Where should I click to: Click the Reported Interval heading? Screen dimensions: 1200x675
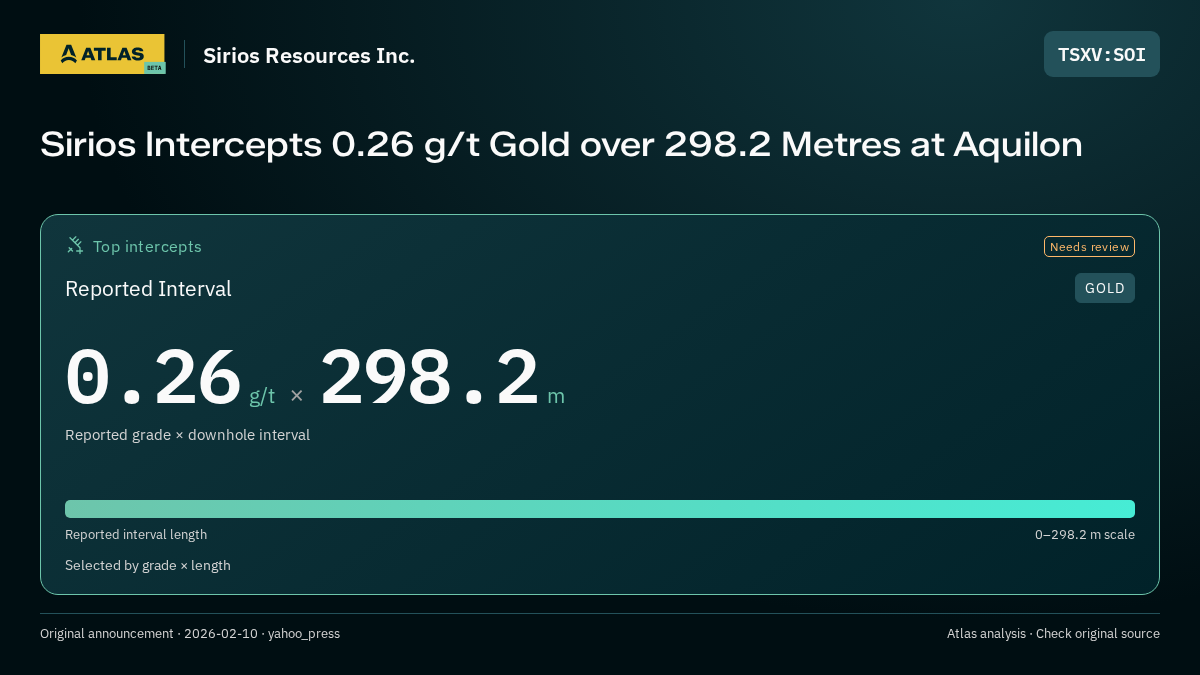[x=148, y=289]
